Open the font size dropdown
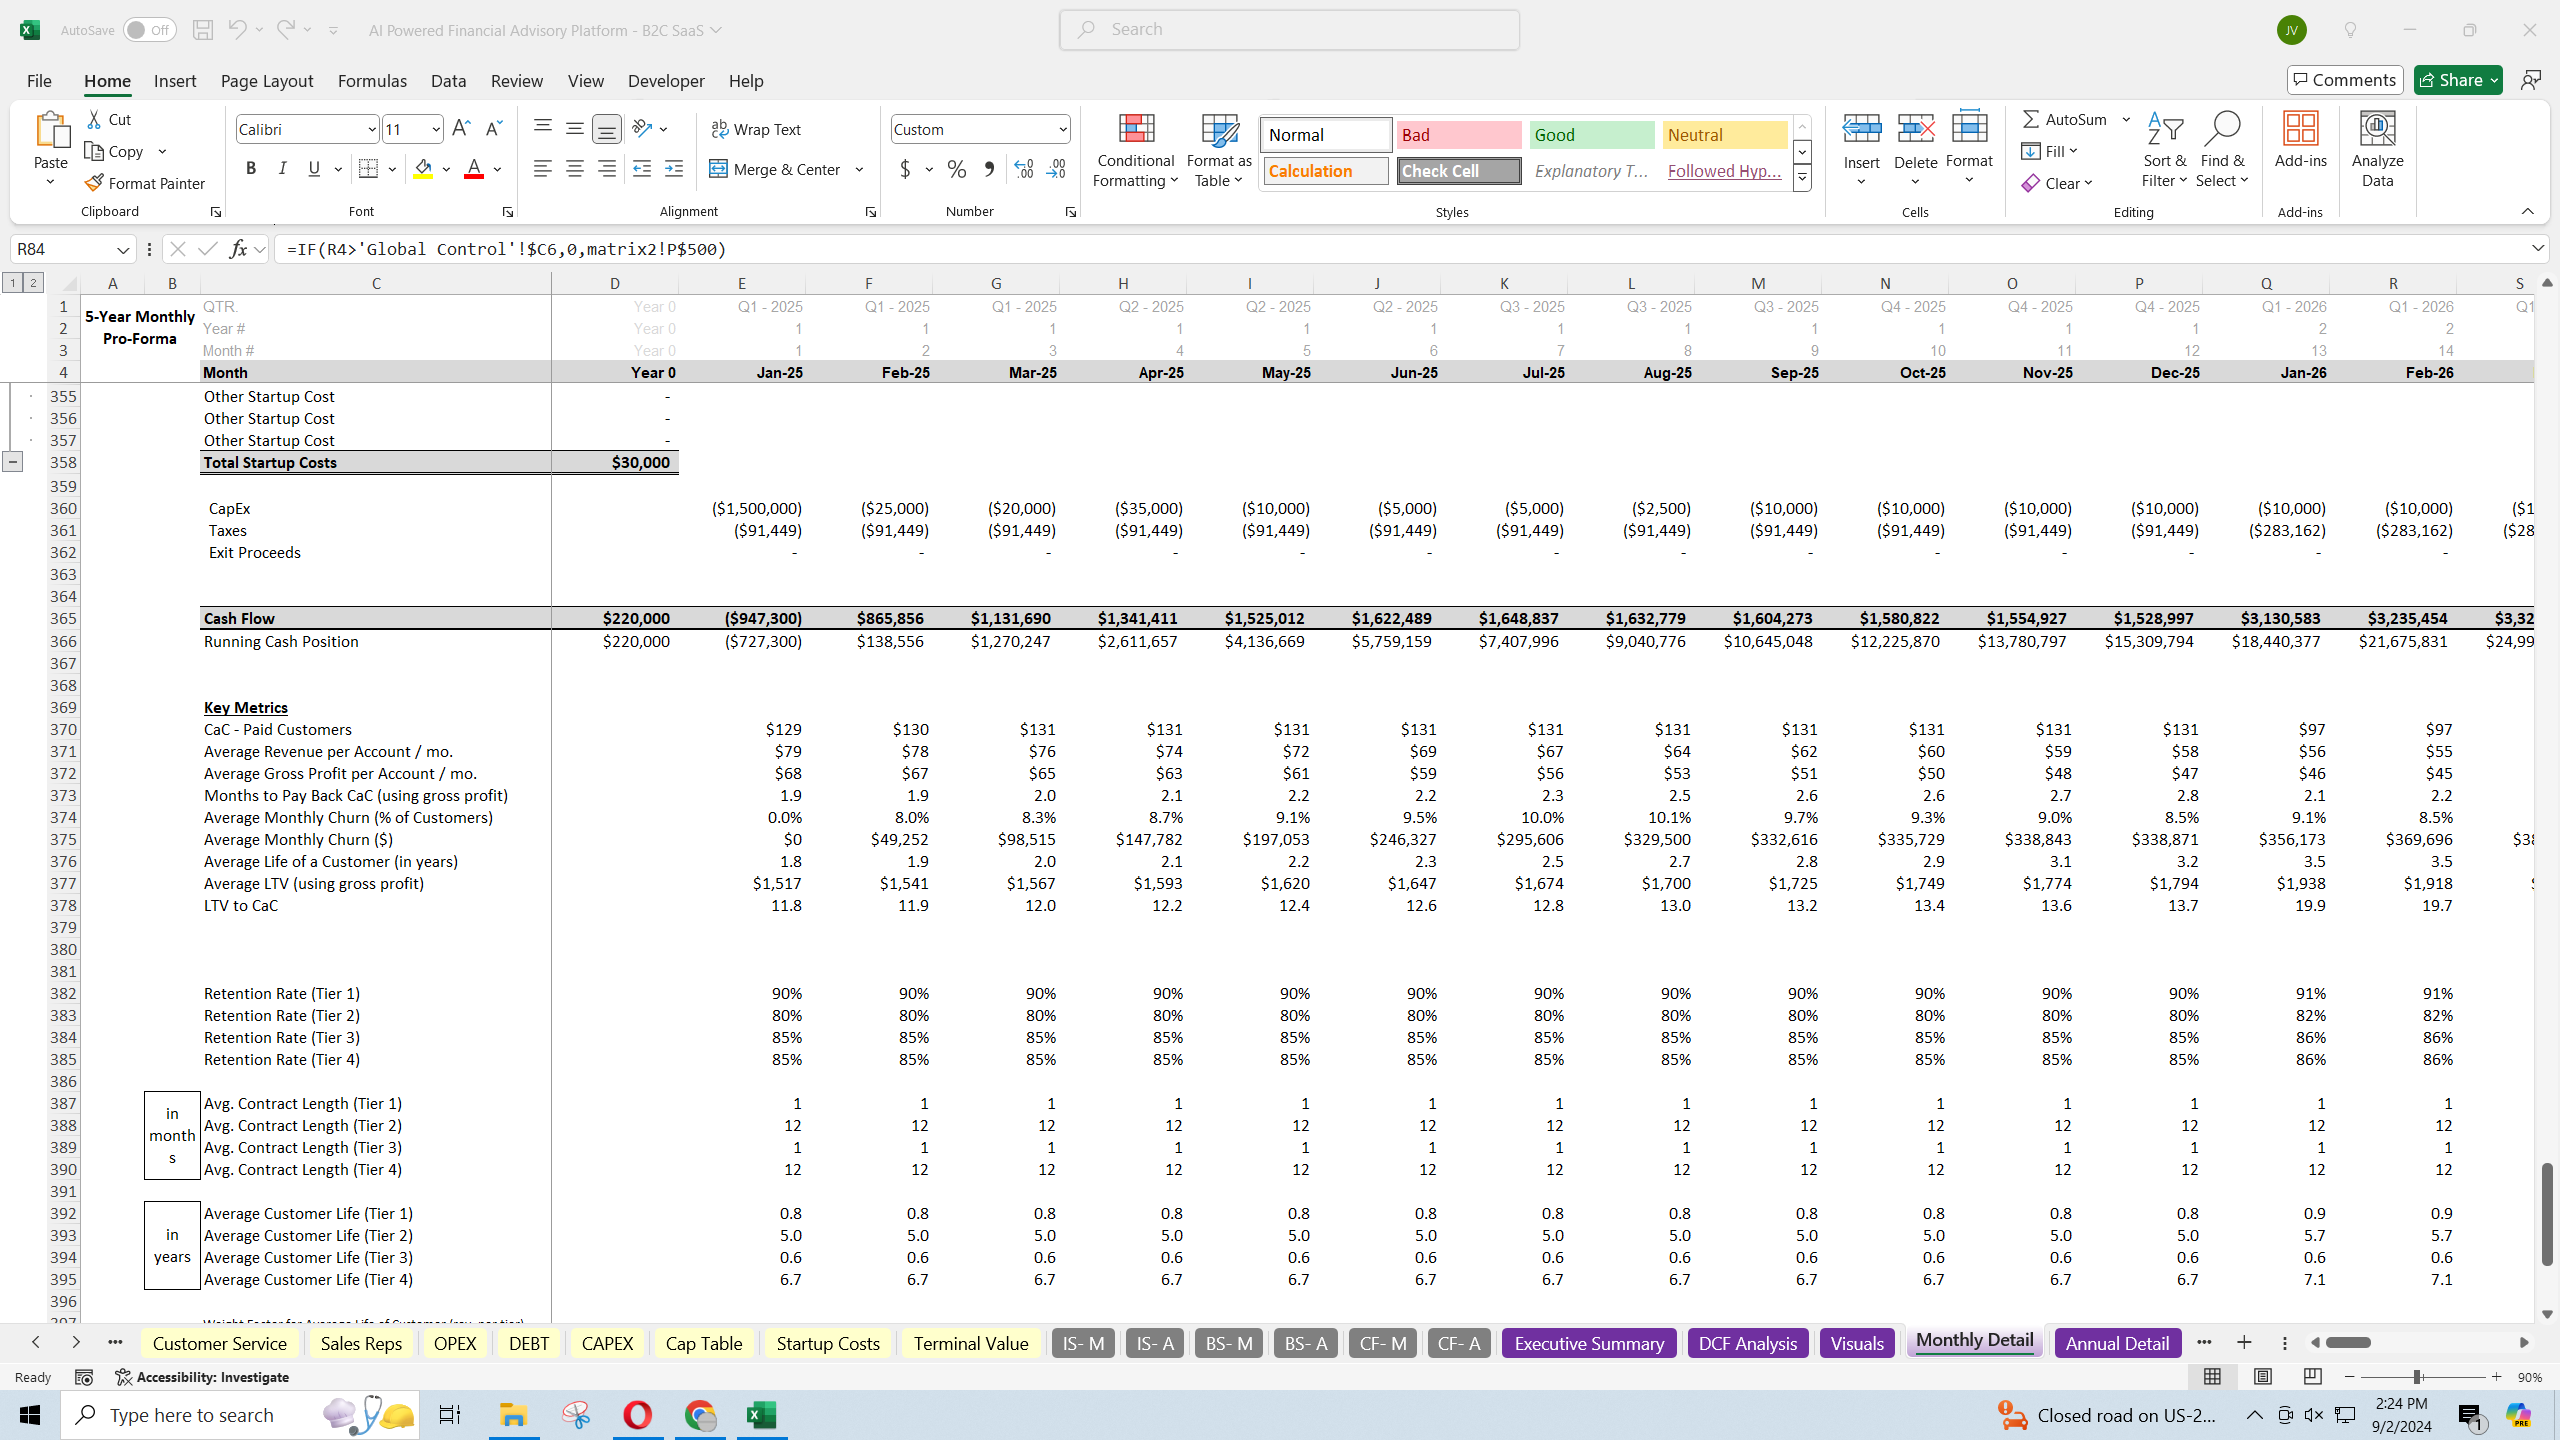Screen dimensions: 2560x1440 point(436,129)
